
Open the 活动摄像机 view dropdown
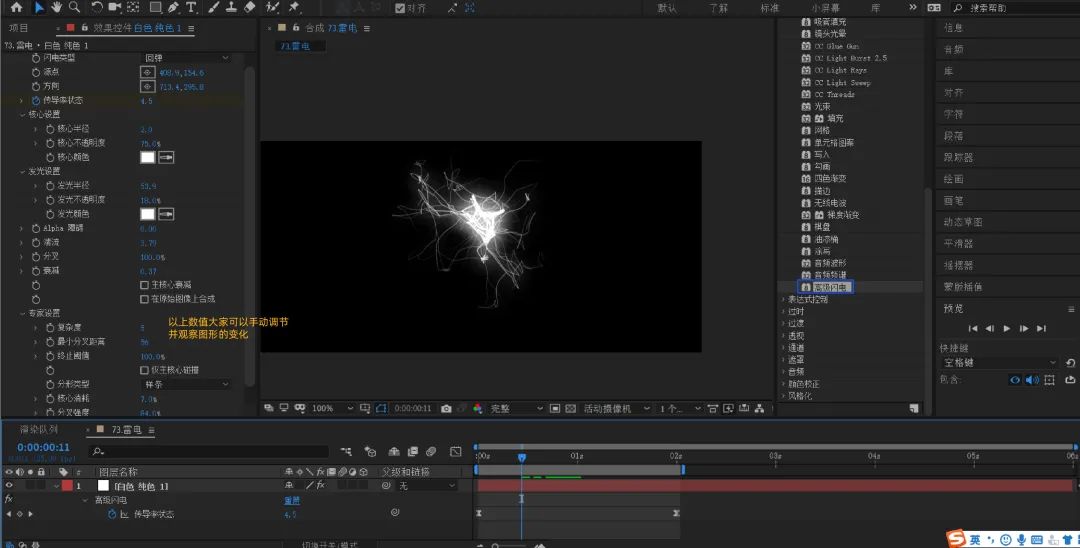pos(616,408)
